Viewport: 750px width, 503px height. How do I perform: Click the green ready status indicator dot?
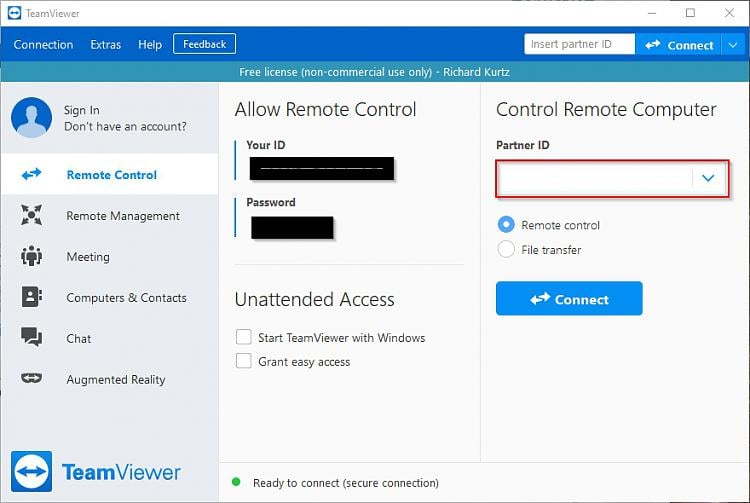[236, 482]
